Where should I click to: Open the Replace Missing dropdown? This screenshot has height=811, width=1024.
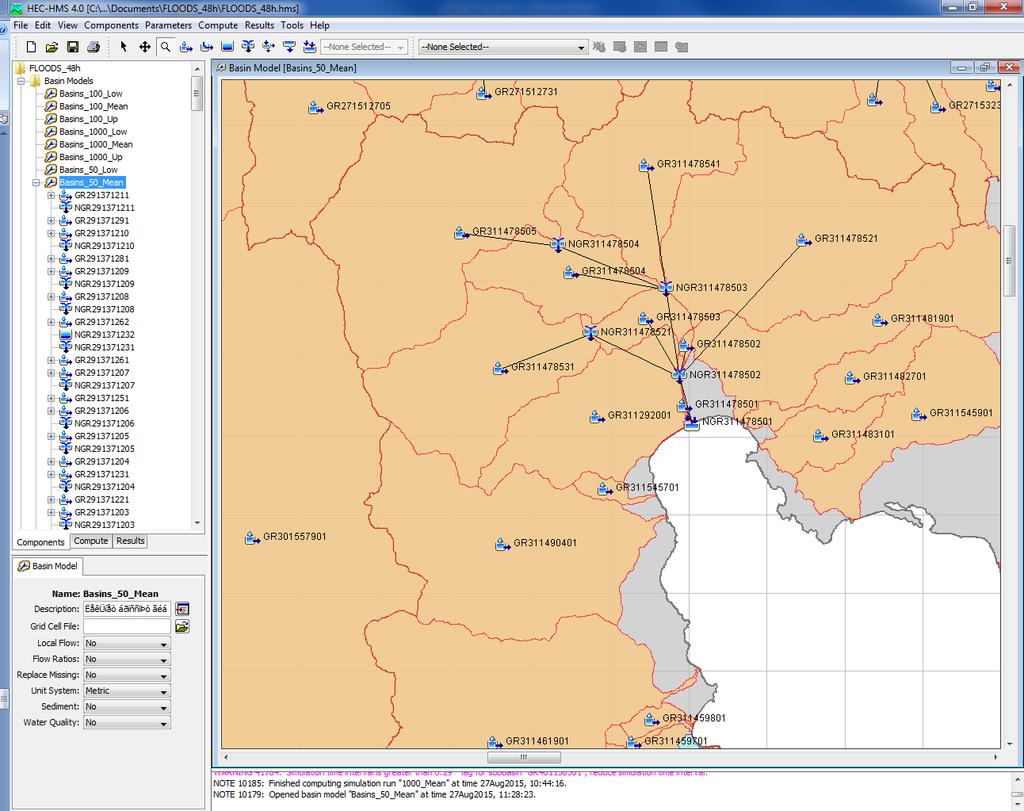pyautogui.click(x=127, y=675)
